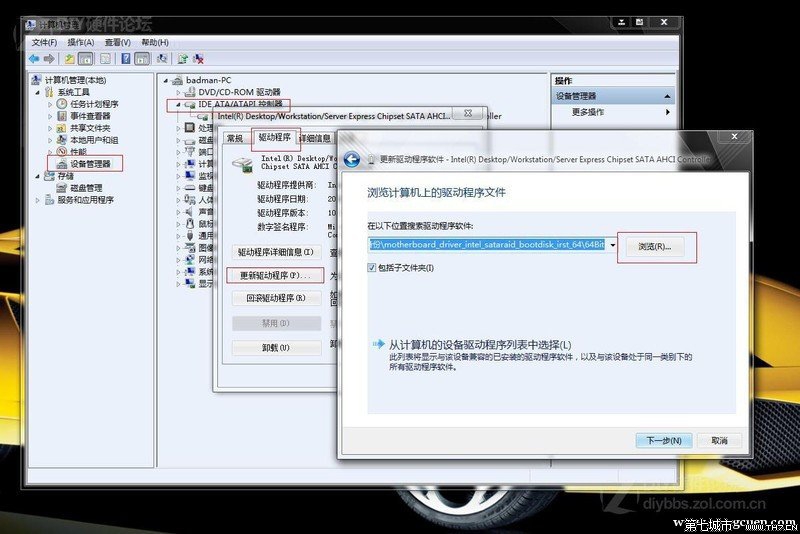Open the 操作(A) menu
The height and width of the screenshot is (534, 800).
pyautogui.click(x=81, y=42)
